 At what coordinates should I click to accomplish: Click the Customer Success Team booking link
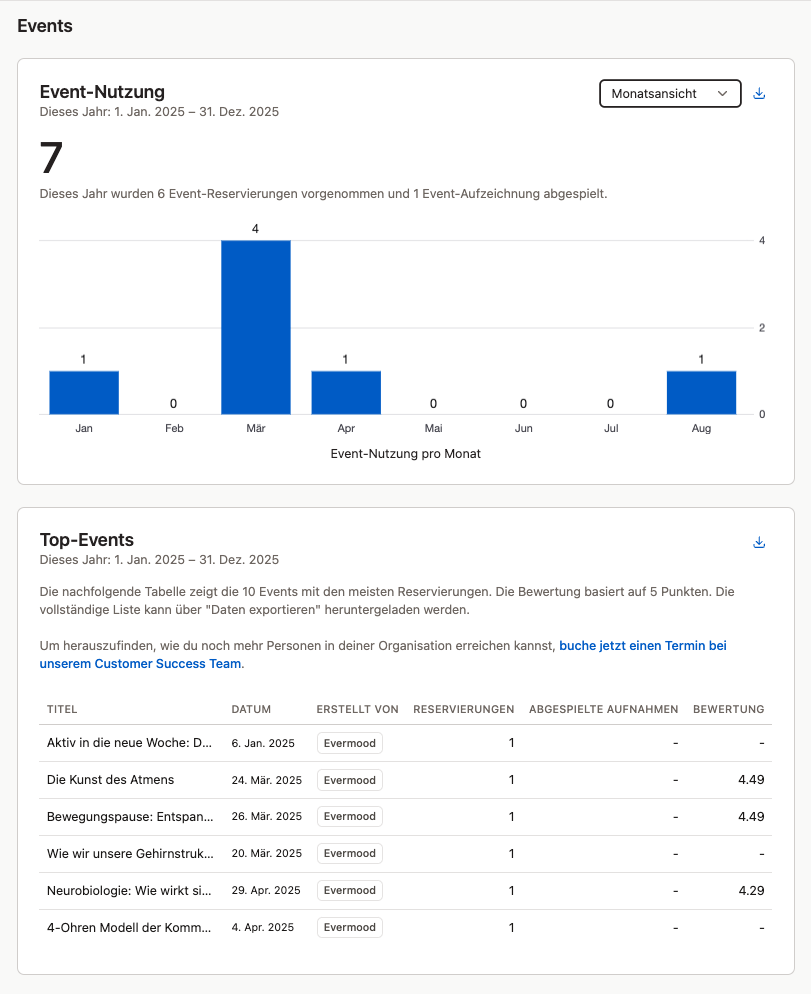coord(642,646)
